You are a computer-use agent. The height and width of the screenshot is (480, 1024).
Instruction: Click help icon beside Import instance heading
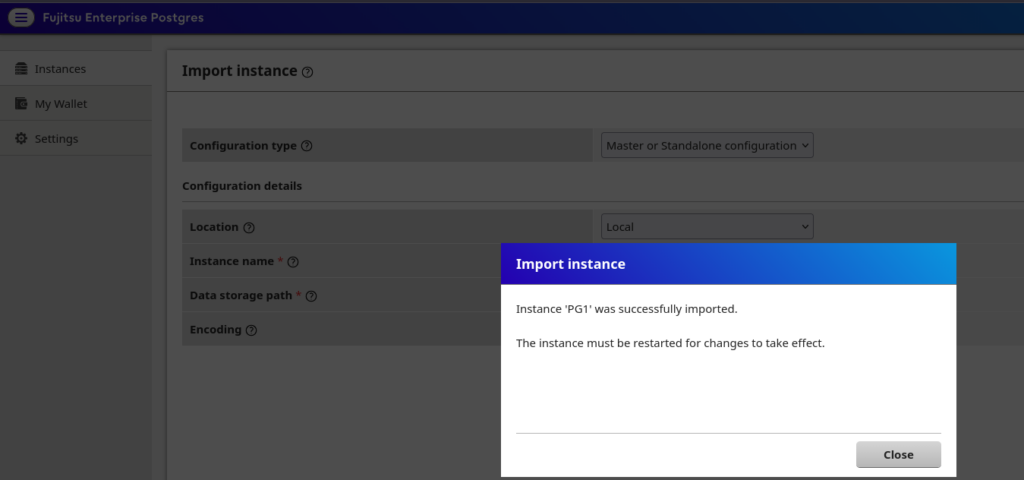point(307,72)
